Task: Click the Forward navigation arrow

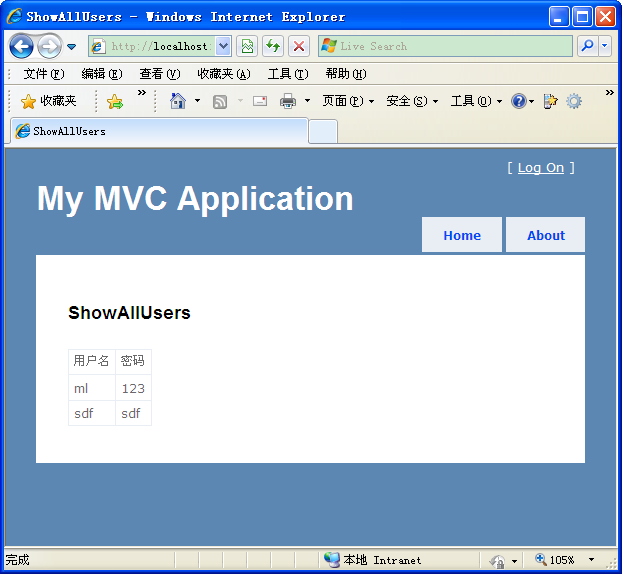Action: pos(50,46)
